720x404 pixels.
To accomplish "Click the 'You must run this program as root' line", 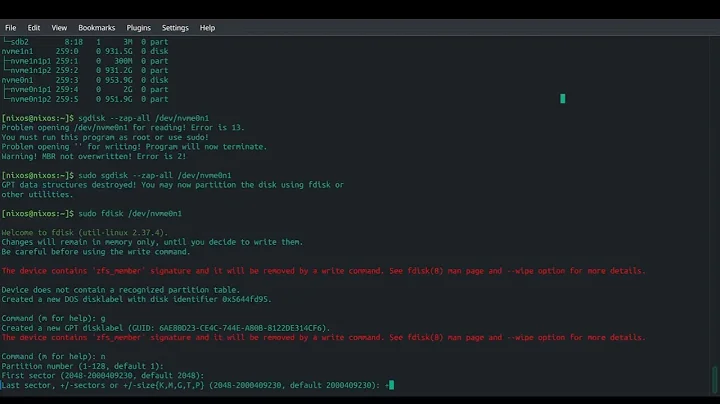I will click(x=105, y=137).
